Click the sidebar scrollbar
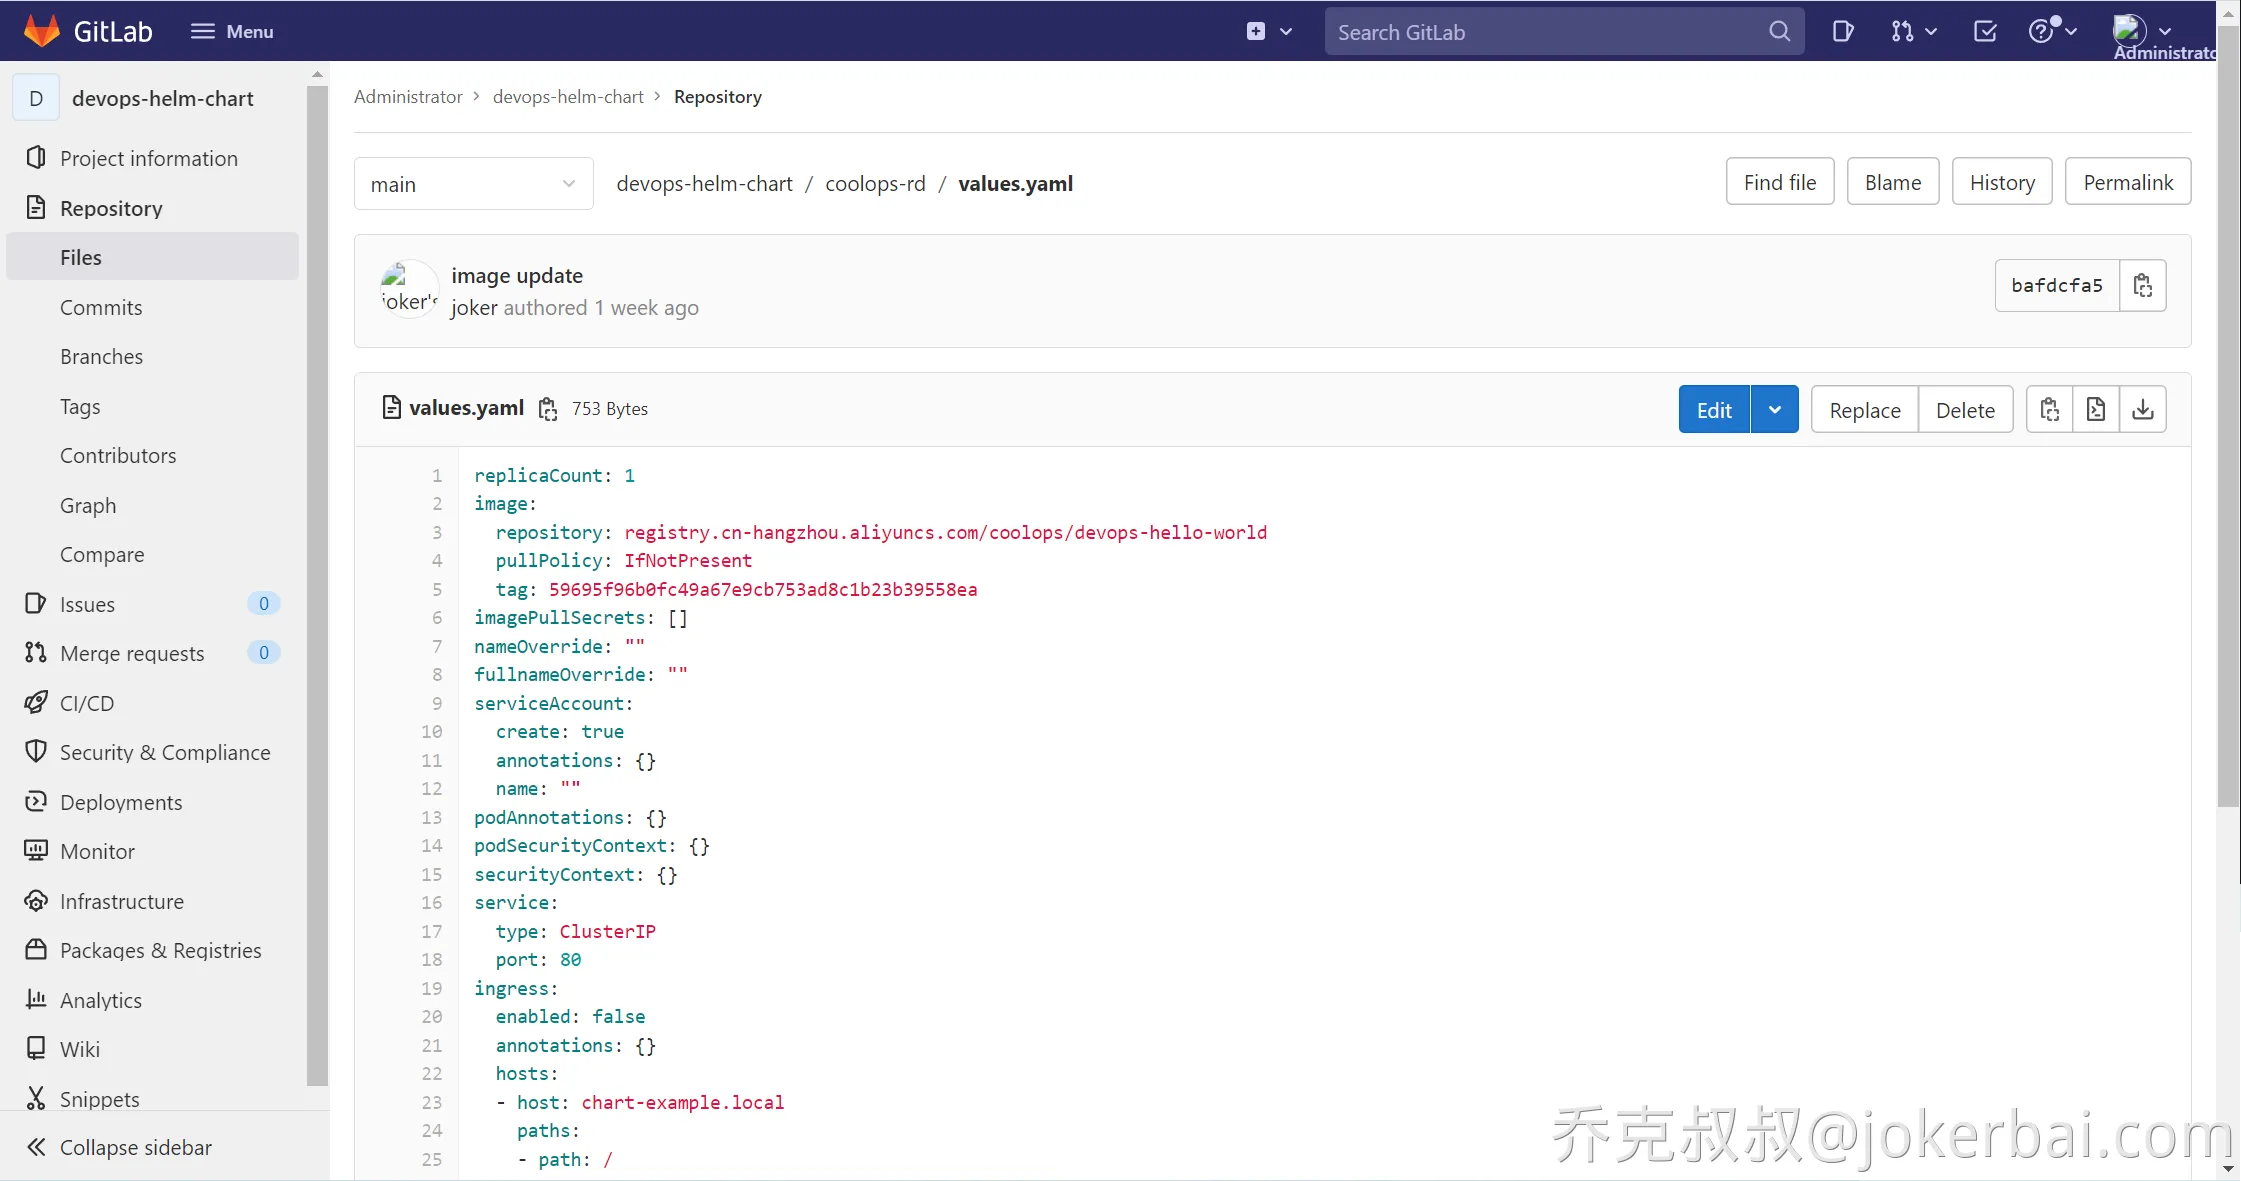Viewport: 2241px width, 1181px height. pyautogui.click(x=317, y=585)
